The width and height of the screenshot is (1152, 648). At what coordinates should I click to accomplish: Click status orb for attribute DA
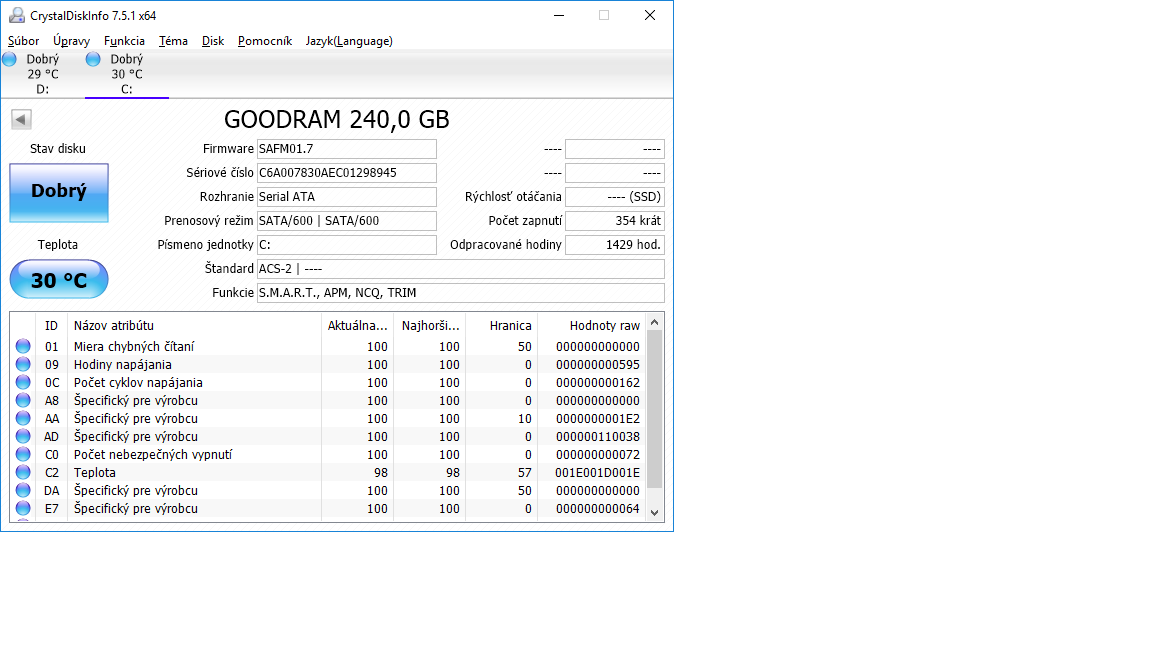tap(24, 490)
